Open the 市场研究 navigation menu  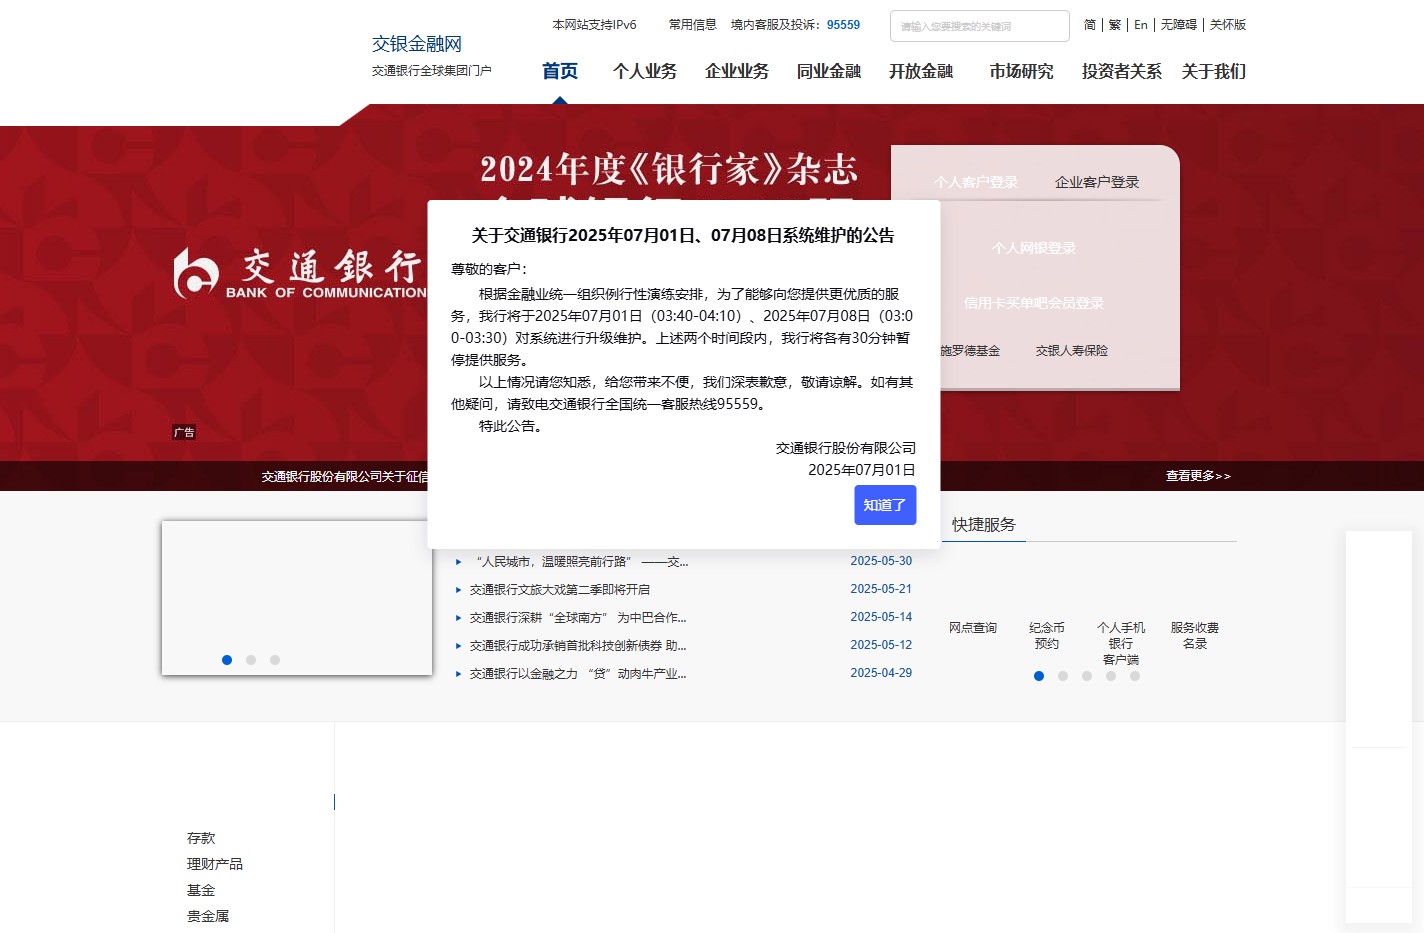1021,71
